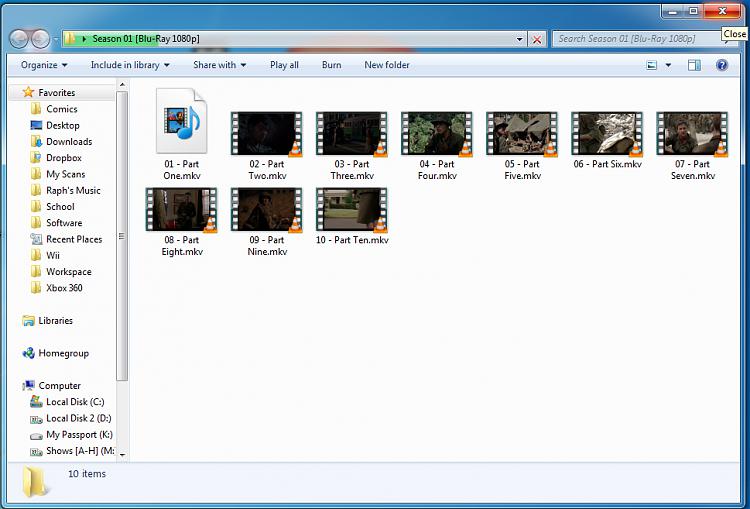Open Dropbox in Favorites

click(x=55, y=158)
